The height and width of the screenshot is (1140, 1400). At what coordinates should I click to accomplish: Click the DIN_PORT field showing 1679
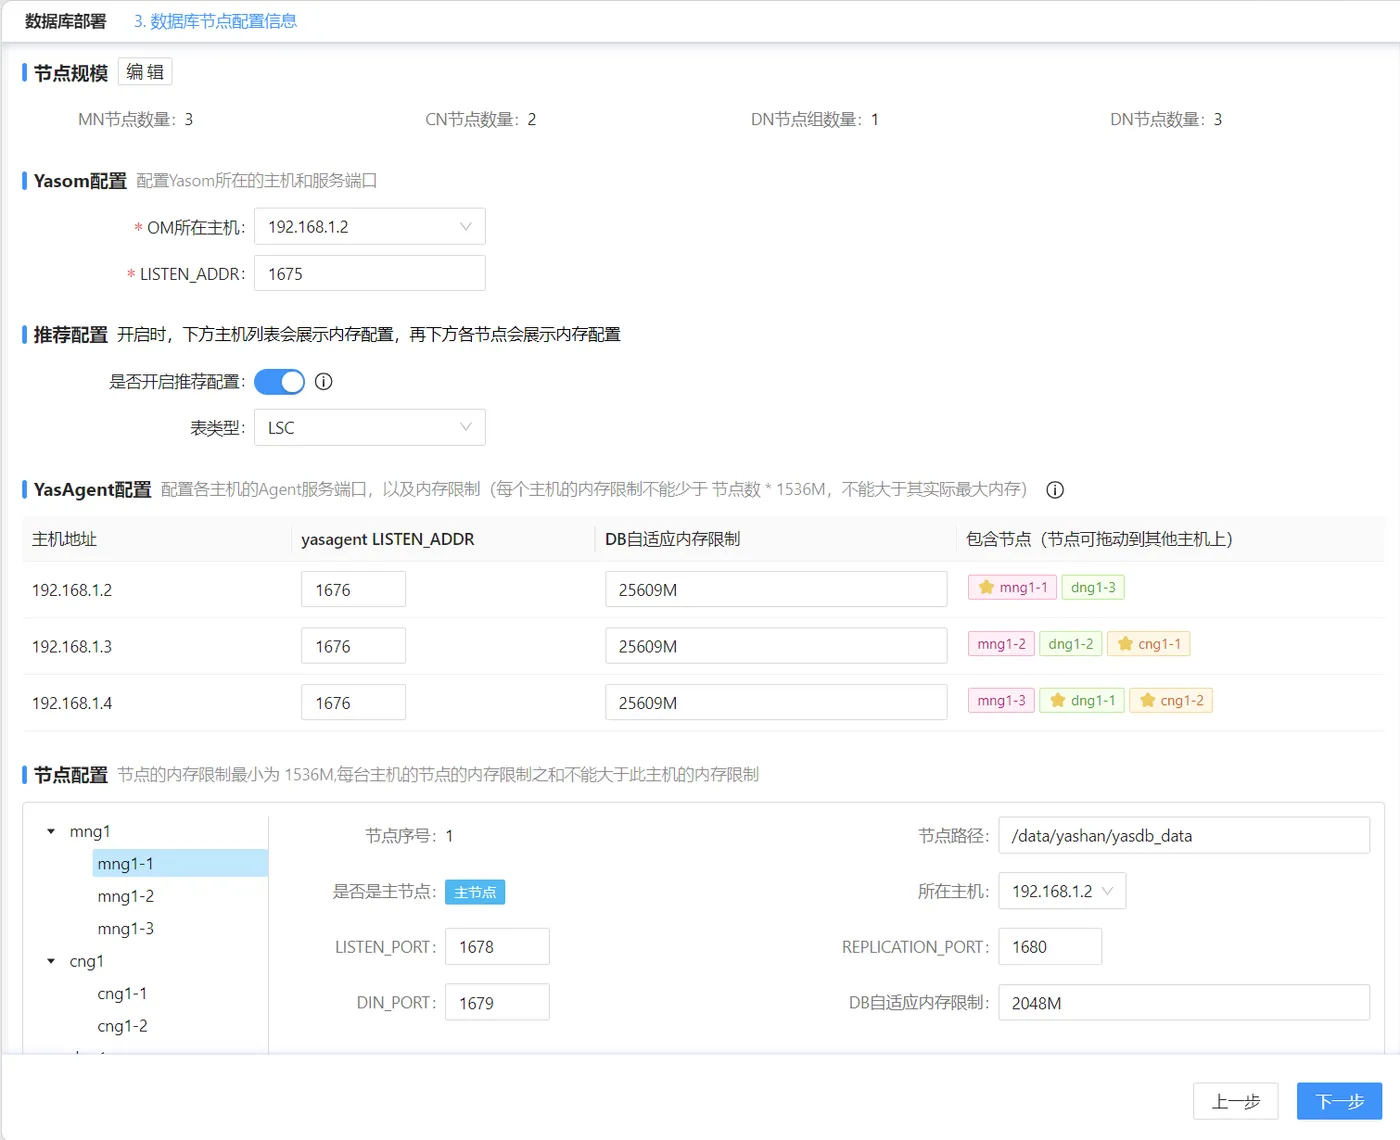tap(497, 1002)
